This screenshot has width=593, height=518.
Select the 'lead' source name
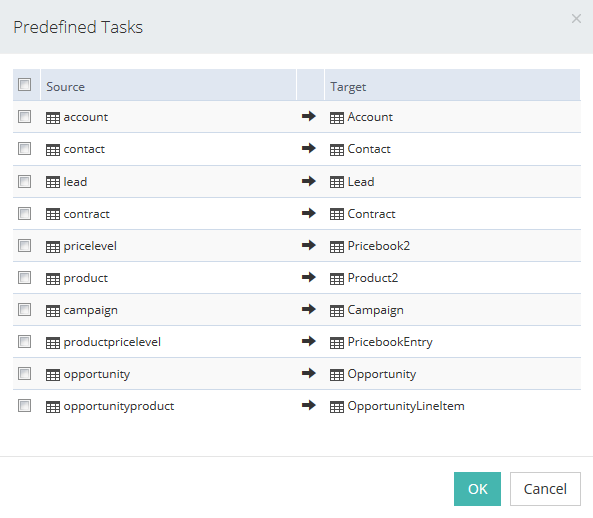pyautogui.click(x=75, y=182)
